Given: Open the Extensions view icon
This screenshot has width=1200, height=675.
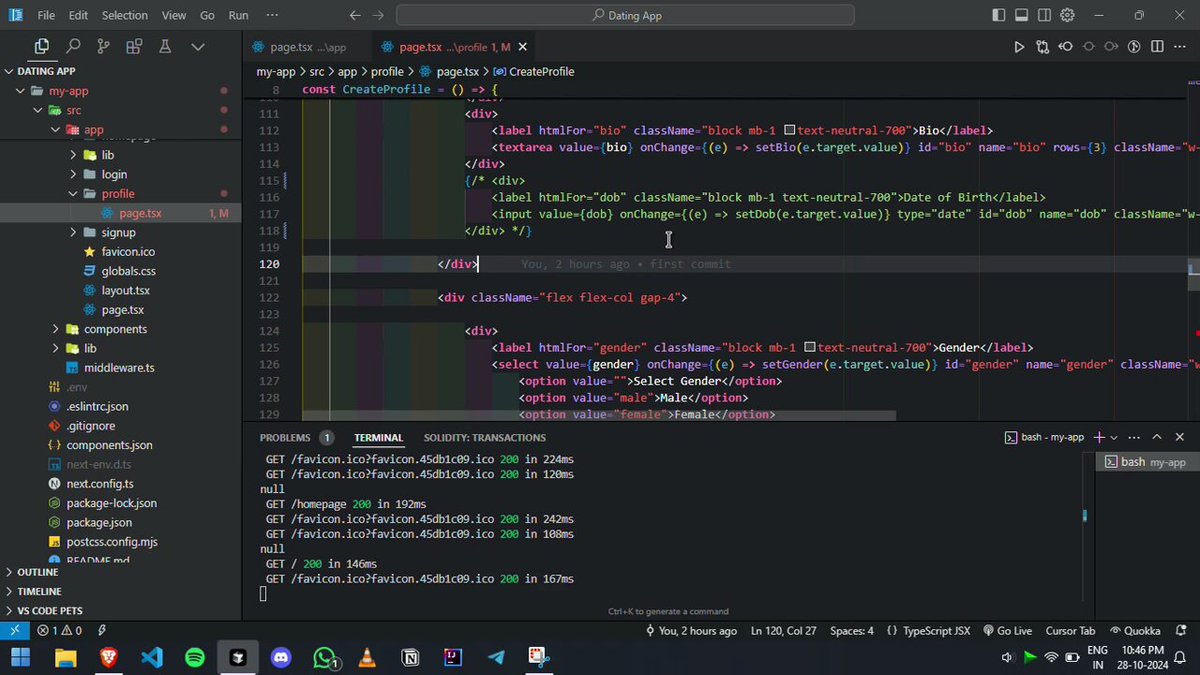Looking at the screenshot, I should click(x=134, y=46).
